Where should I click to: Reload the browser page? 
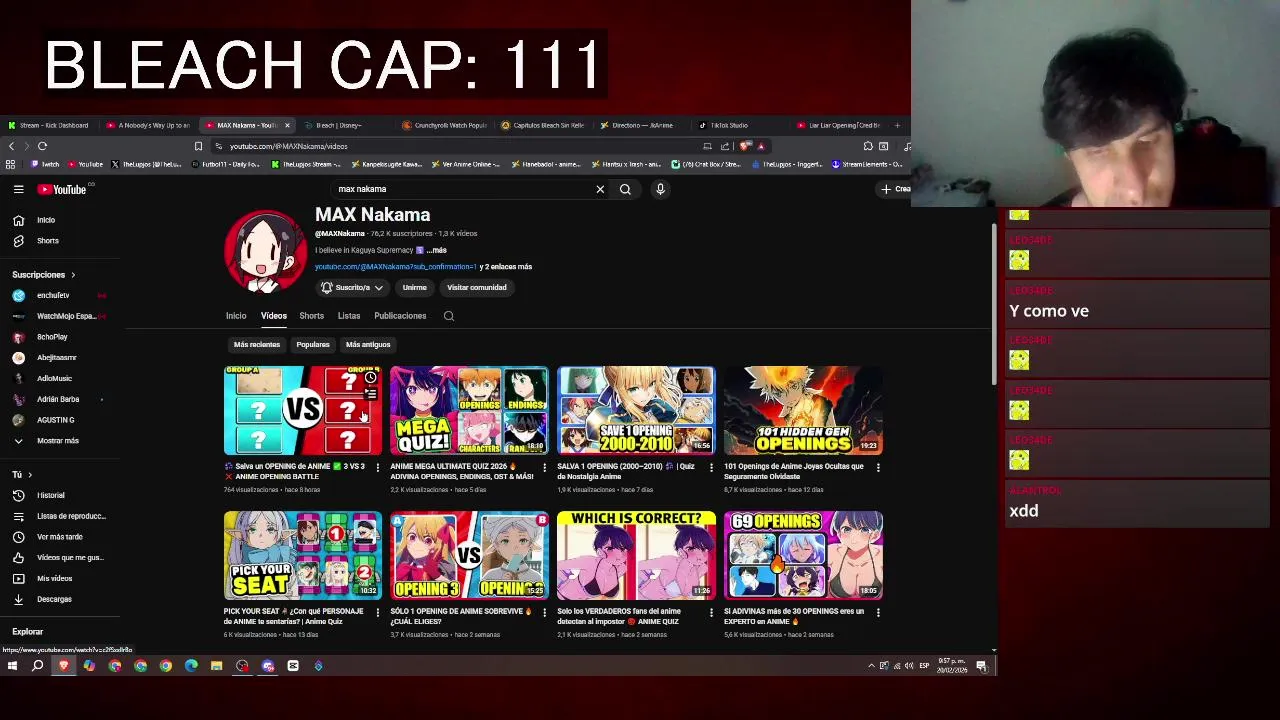point(42,146)
